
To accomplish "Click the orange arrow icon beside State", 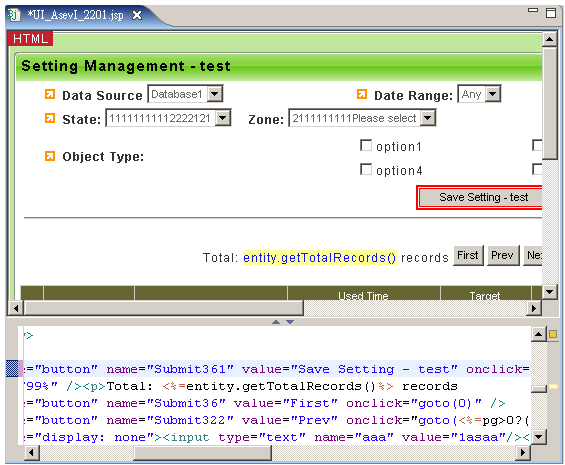I will tap(50, 118).
